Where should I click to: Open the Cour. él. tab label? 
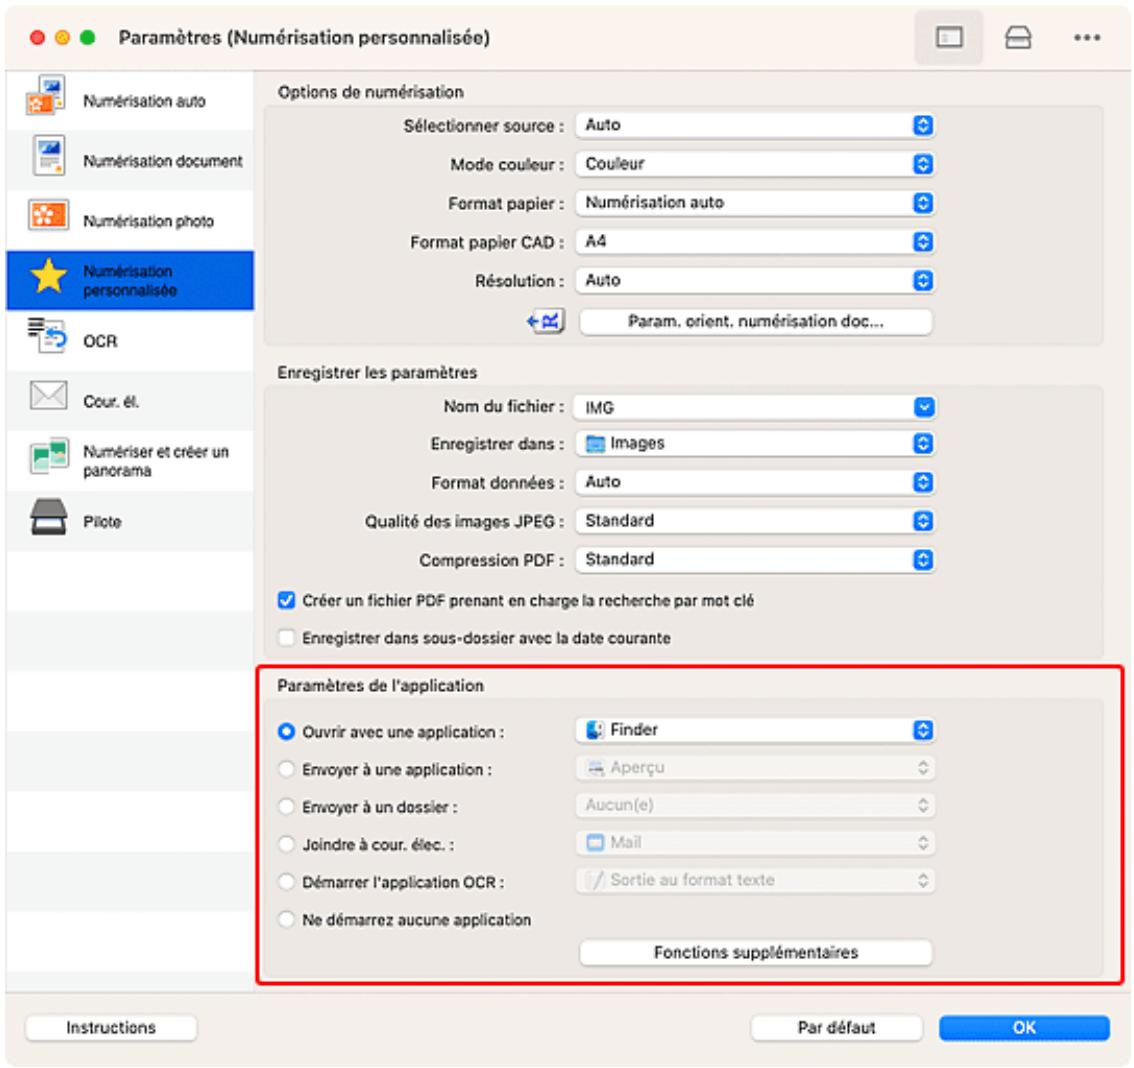(111, 401)
